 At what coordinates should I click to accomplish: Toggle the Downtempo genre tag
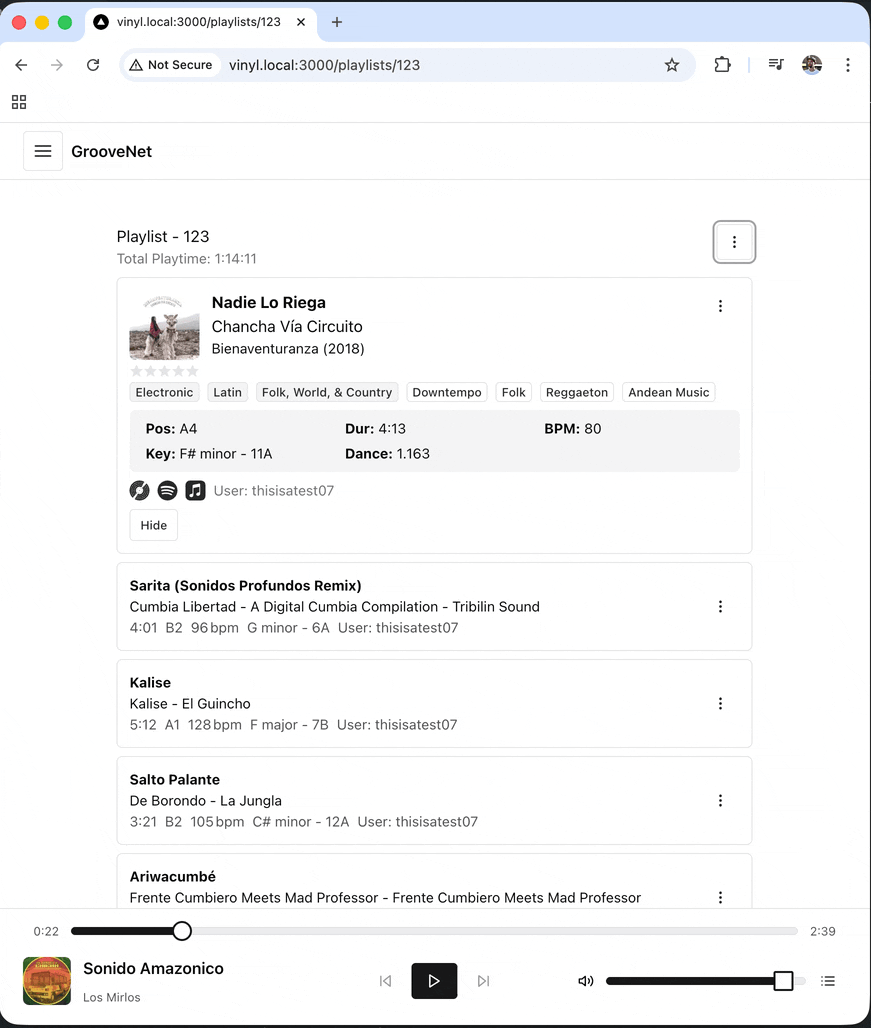pos(446,392)
